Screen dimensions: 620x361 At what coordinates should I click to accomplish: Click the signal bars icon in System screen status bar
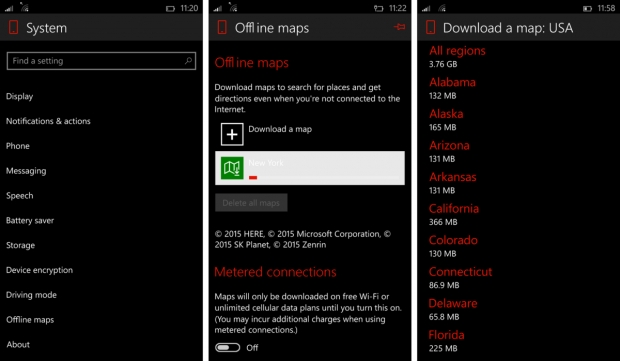click(9, 8)
